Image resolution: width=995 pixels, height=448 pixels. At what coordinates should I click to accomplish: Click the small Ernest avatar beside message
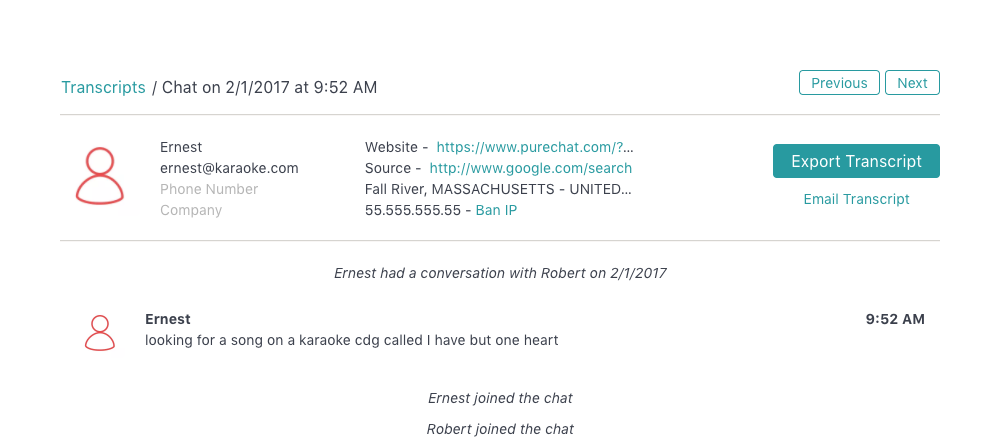pyautogui.click(x=100, y=333)
